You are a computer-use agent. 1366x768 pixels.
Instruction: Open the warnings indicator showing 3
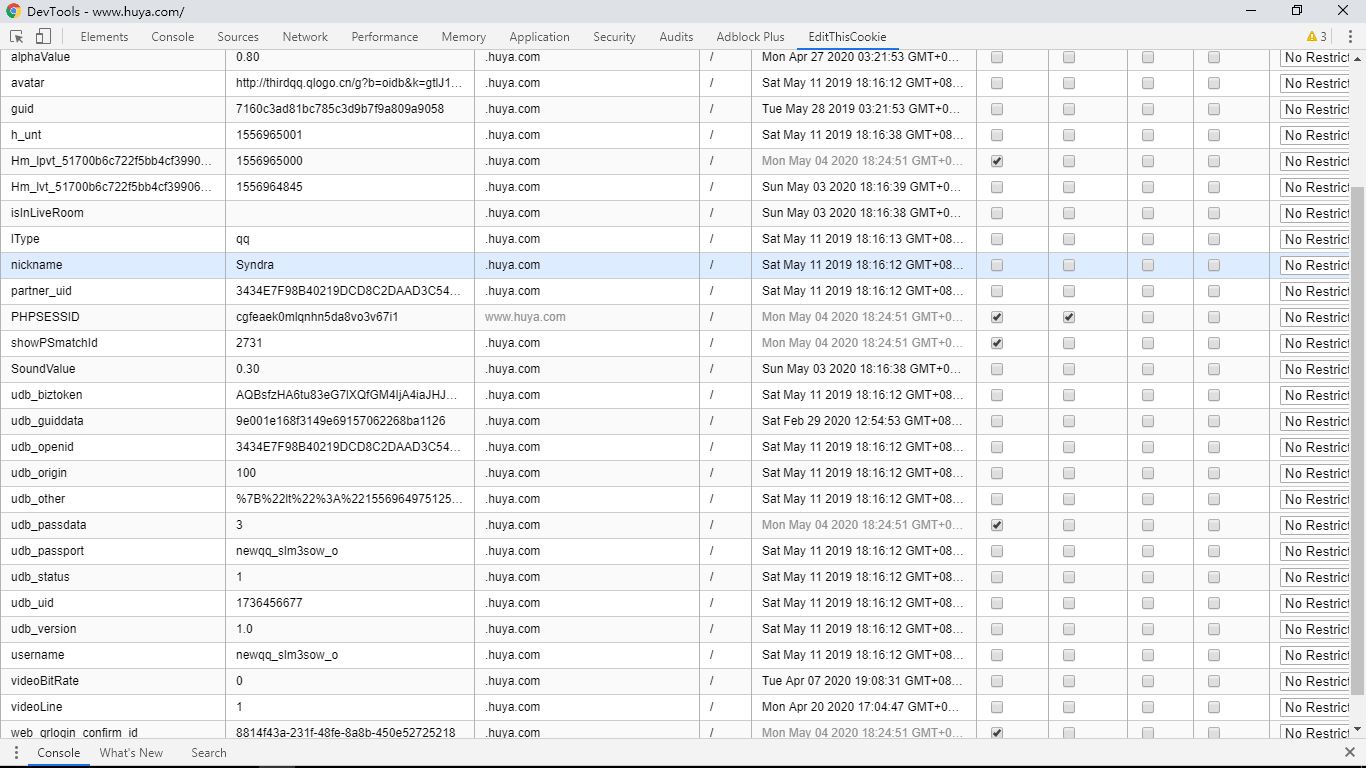[1317, 36]
